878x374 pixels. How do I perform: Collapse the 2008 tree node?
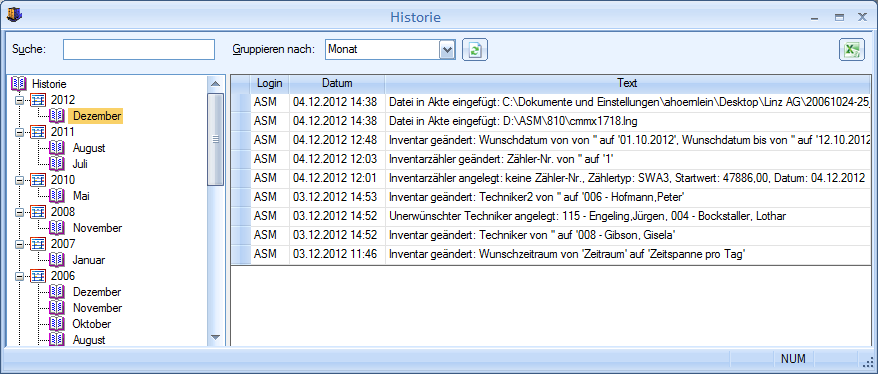[20, 212]
